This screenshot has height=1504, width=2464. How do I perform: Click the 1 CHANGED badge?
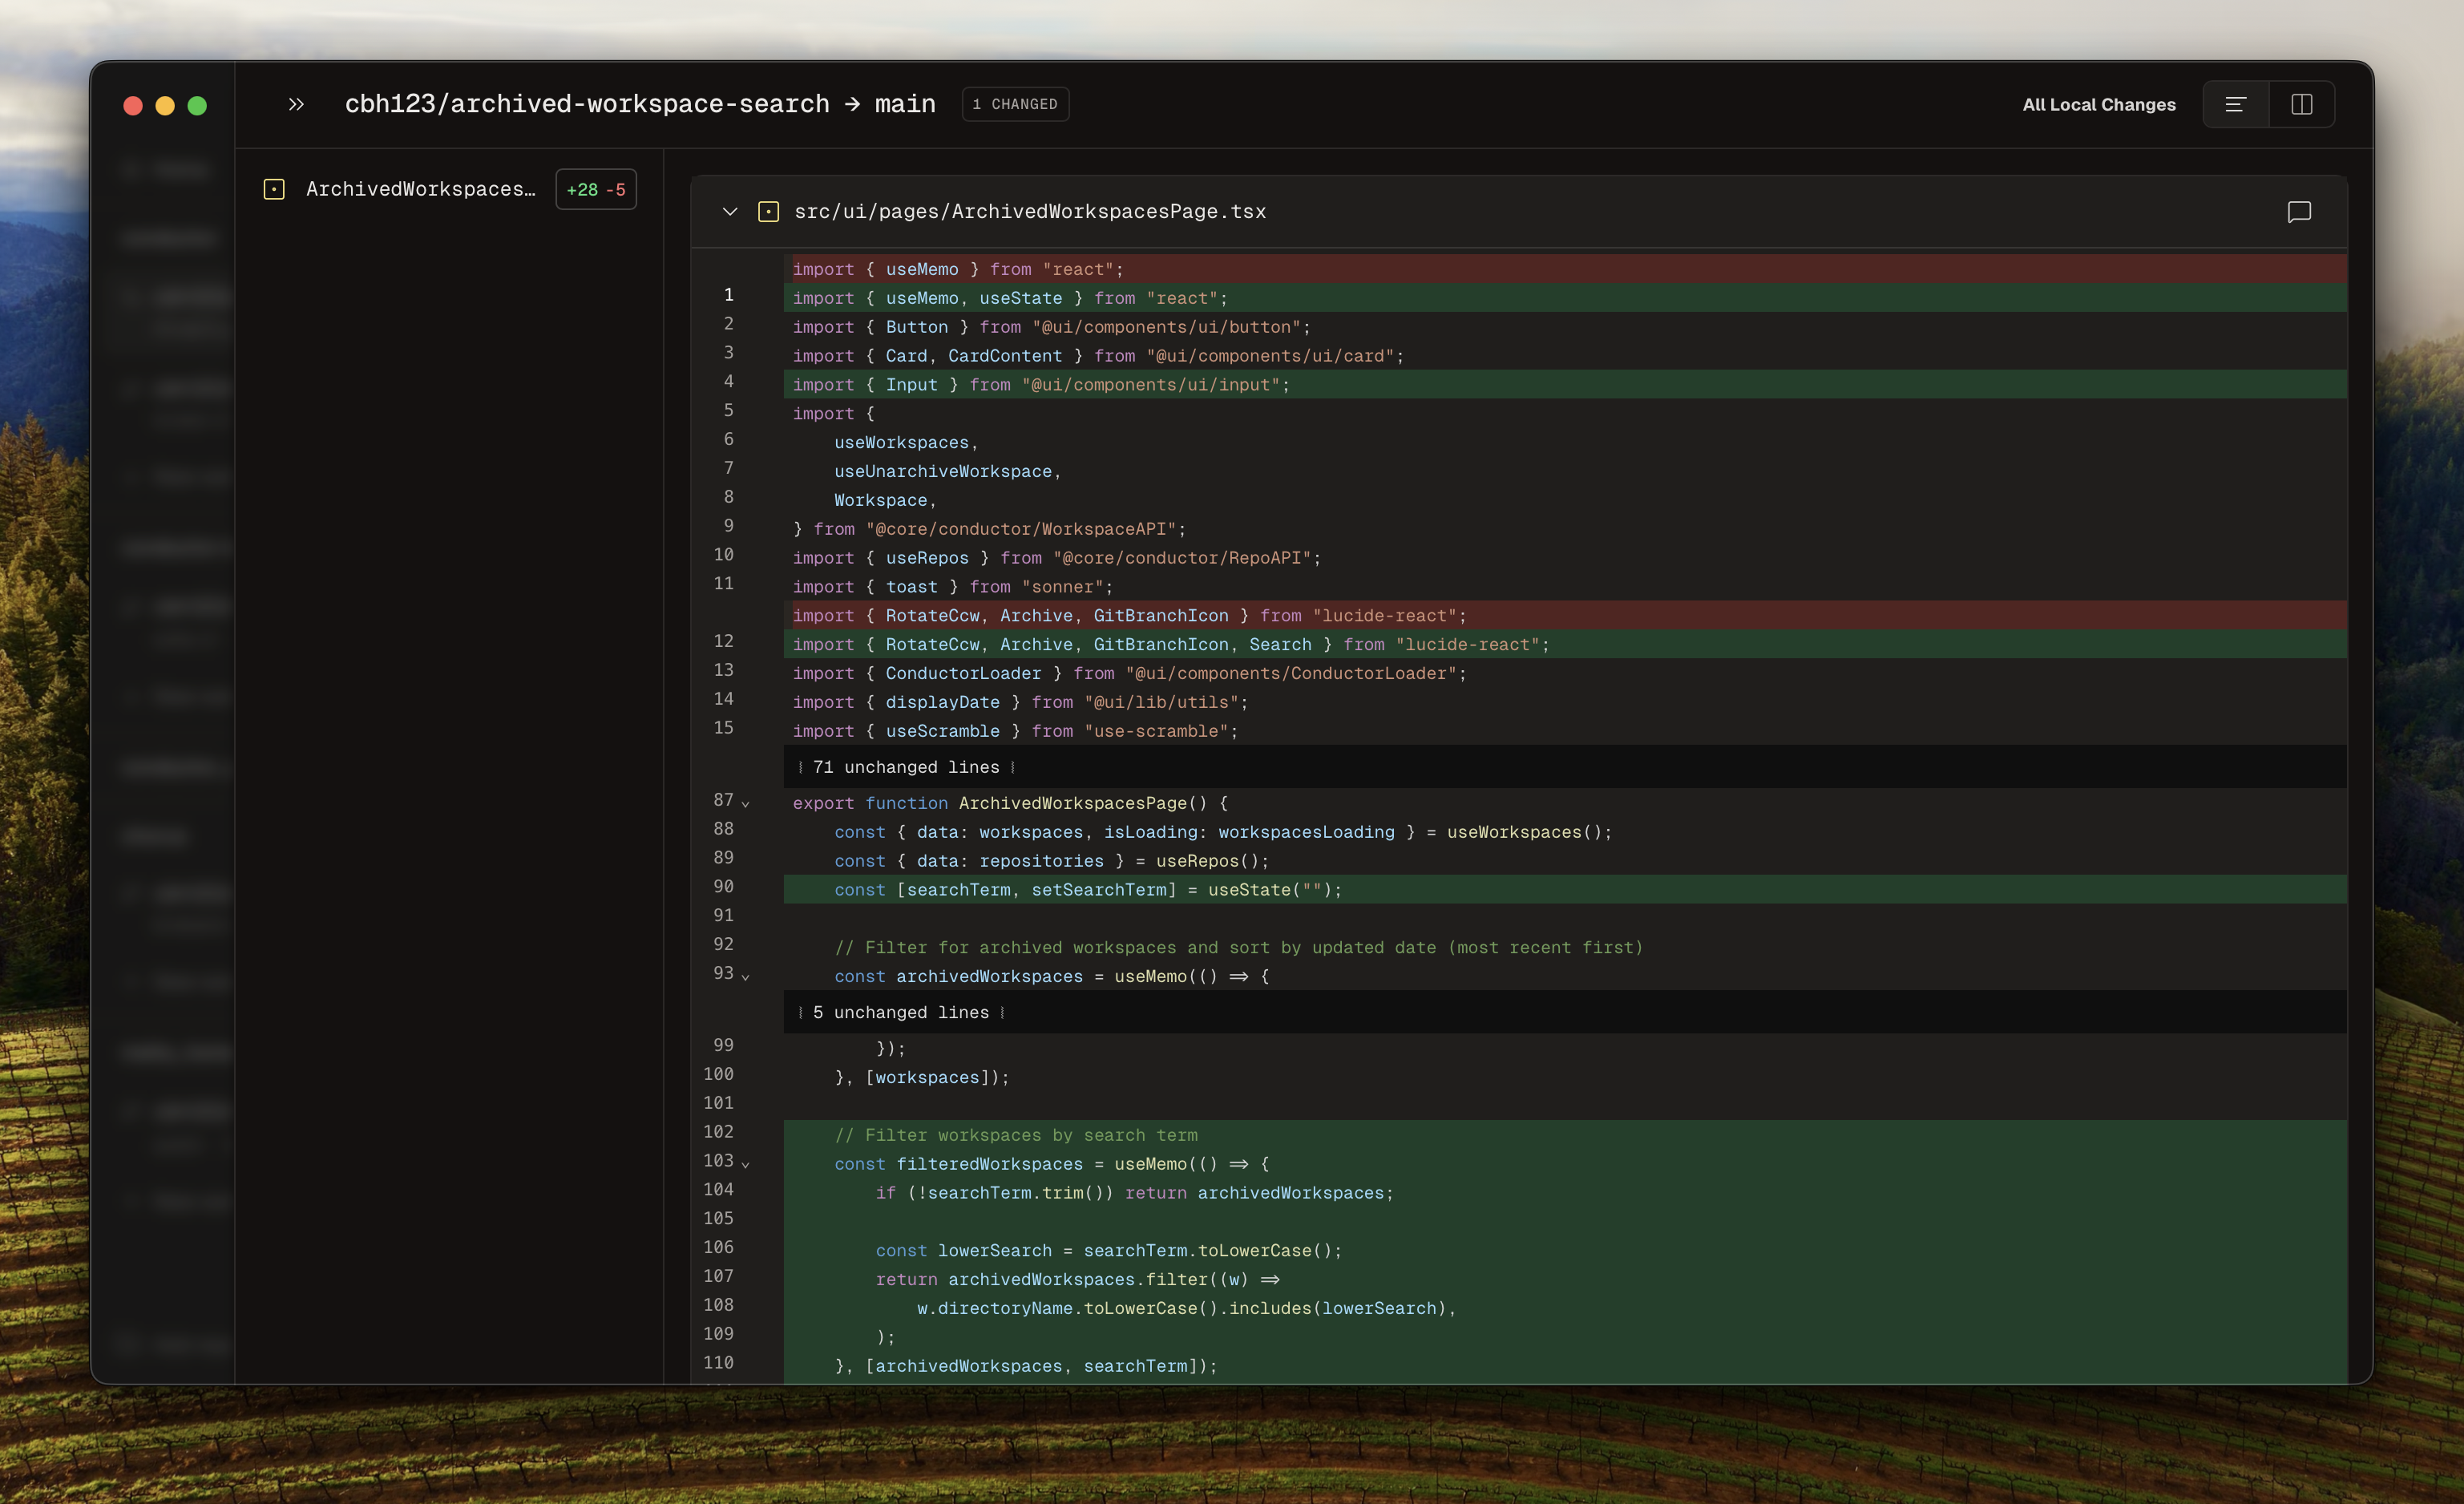pyautogui.click(x=1015, y=104)
